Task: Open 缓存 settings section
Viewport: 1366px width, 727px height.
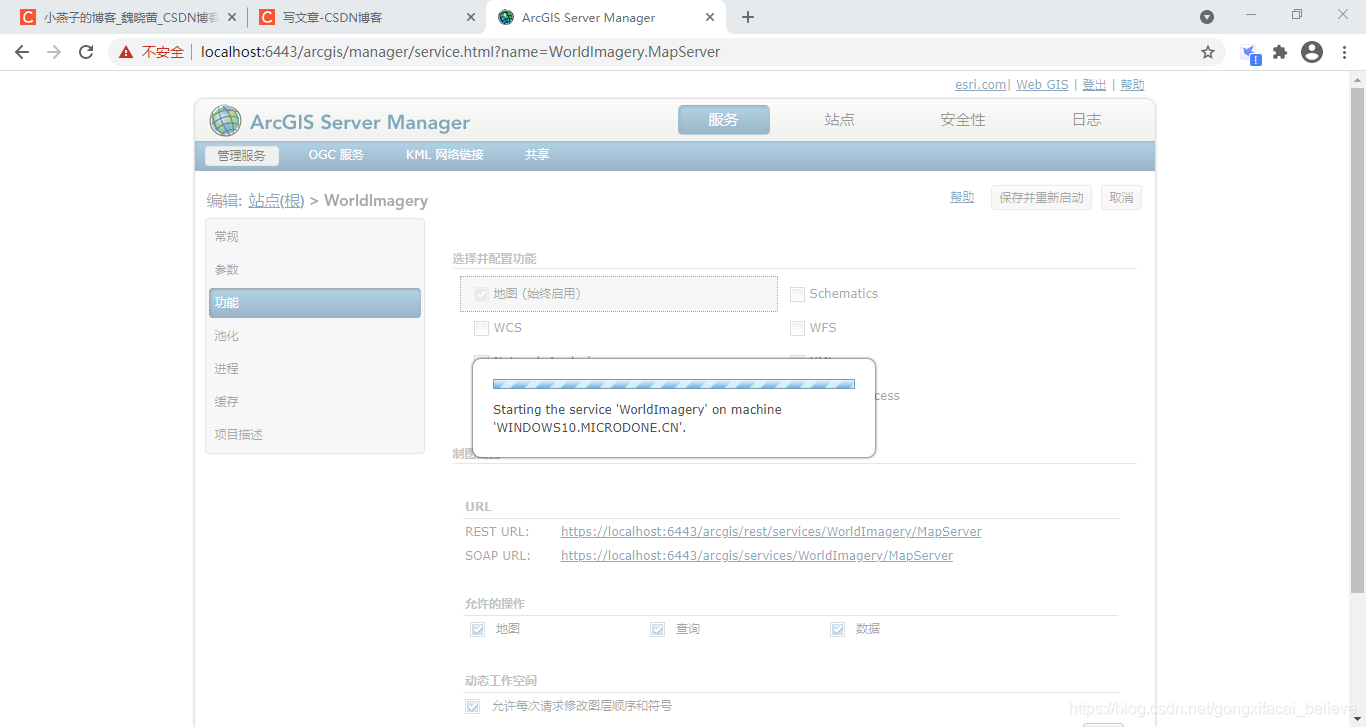Action: click(314, 402)
